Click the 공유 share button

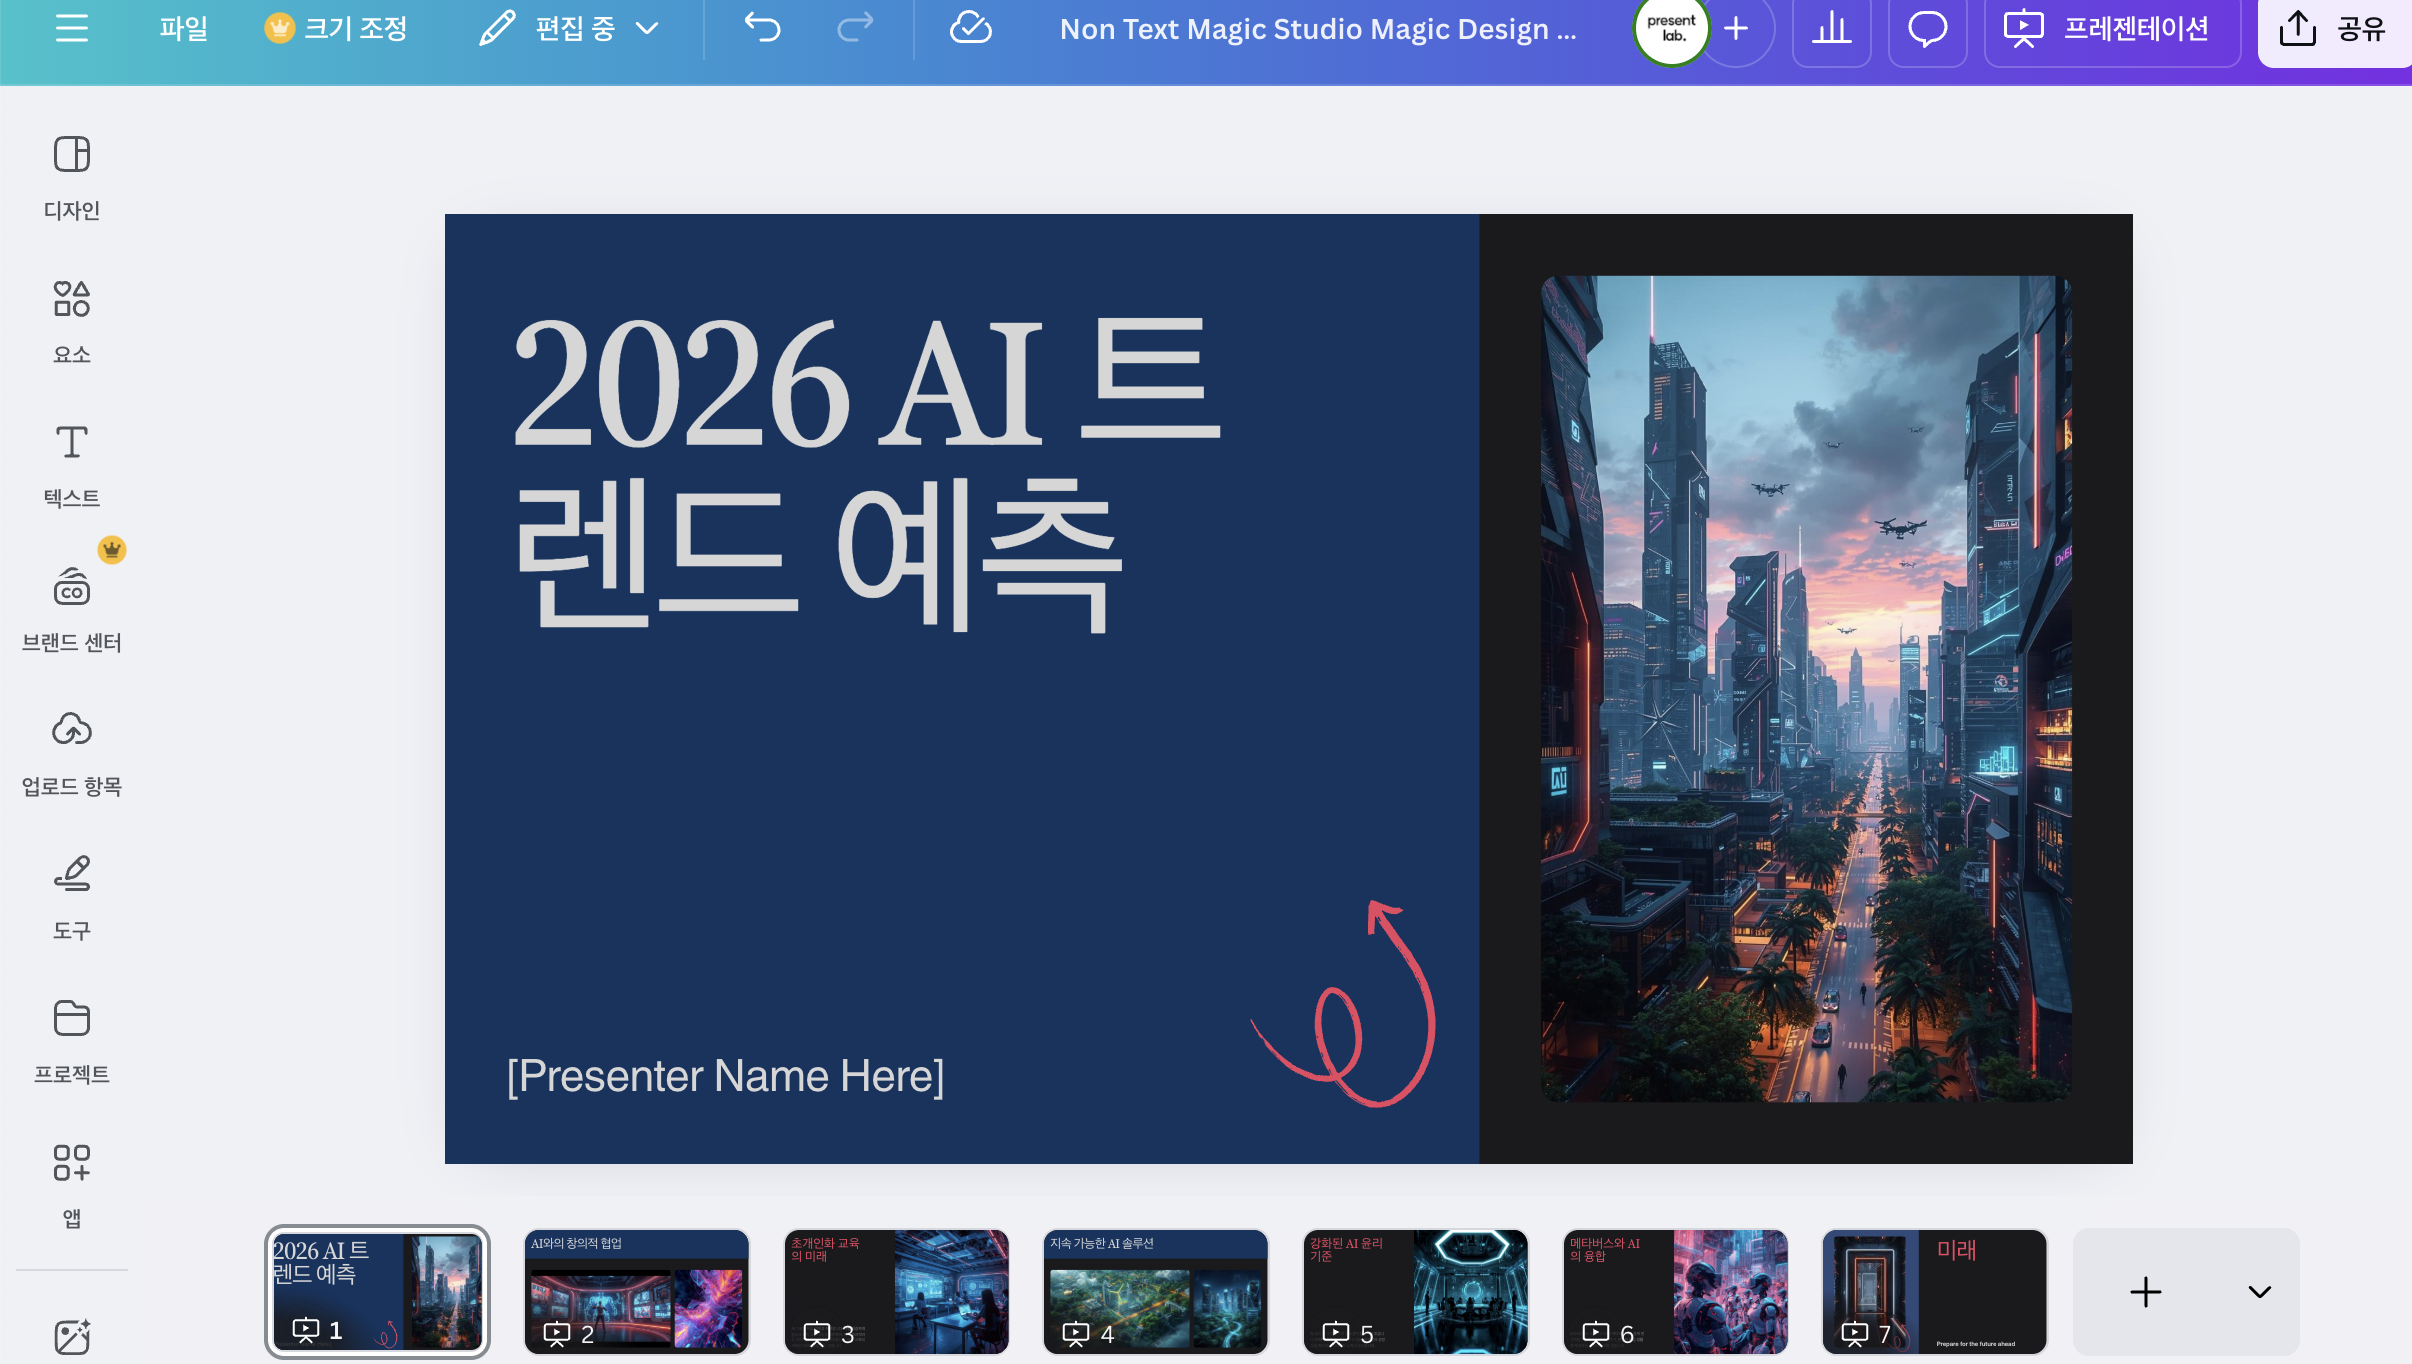[2333, 28]
